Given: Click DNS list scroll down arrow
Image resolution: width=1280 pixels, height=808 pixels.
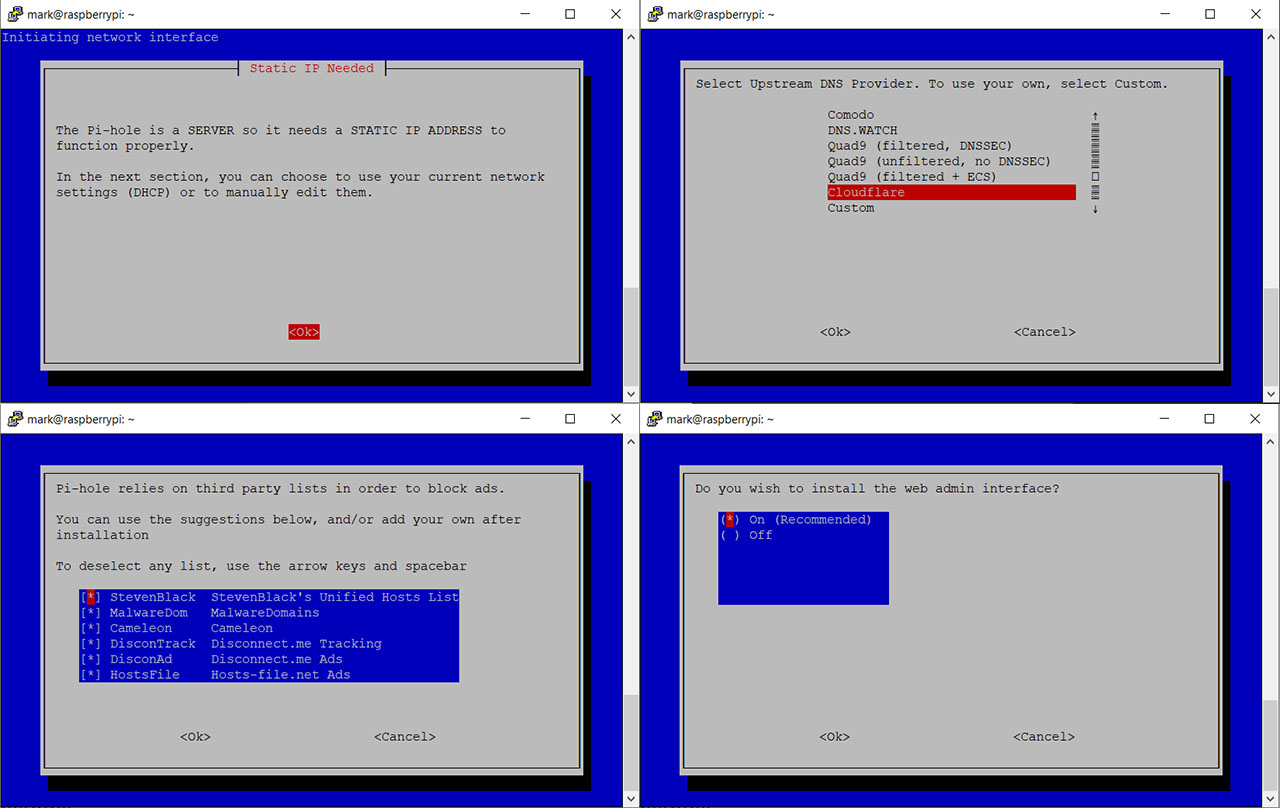Looking at the screenshot, I should click(x=1096, y=208).
